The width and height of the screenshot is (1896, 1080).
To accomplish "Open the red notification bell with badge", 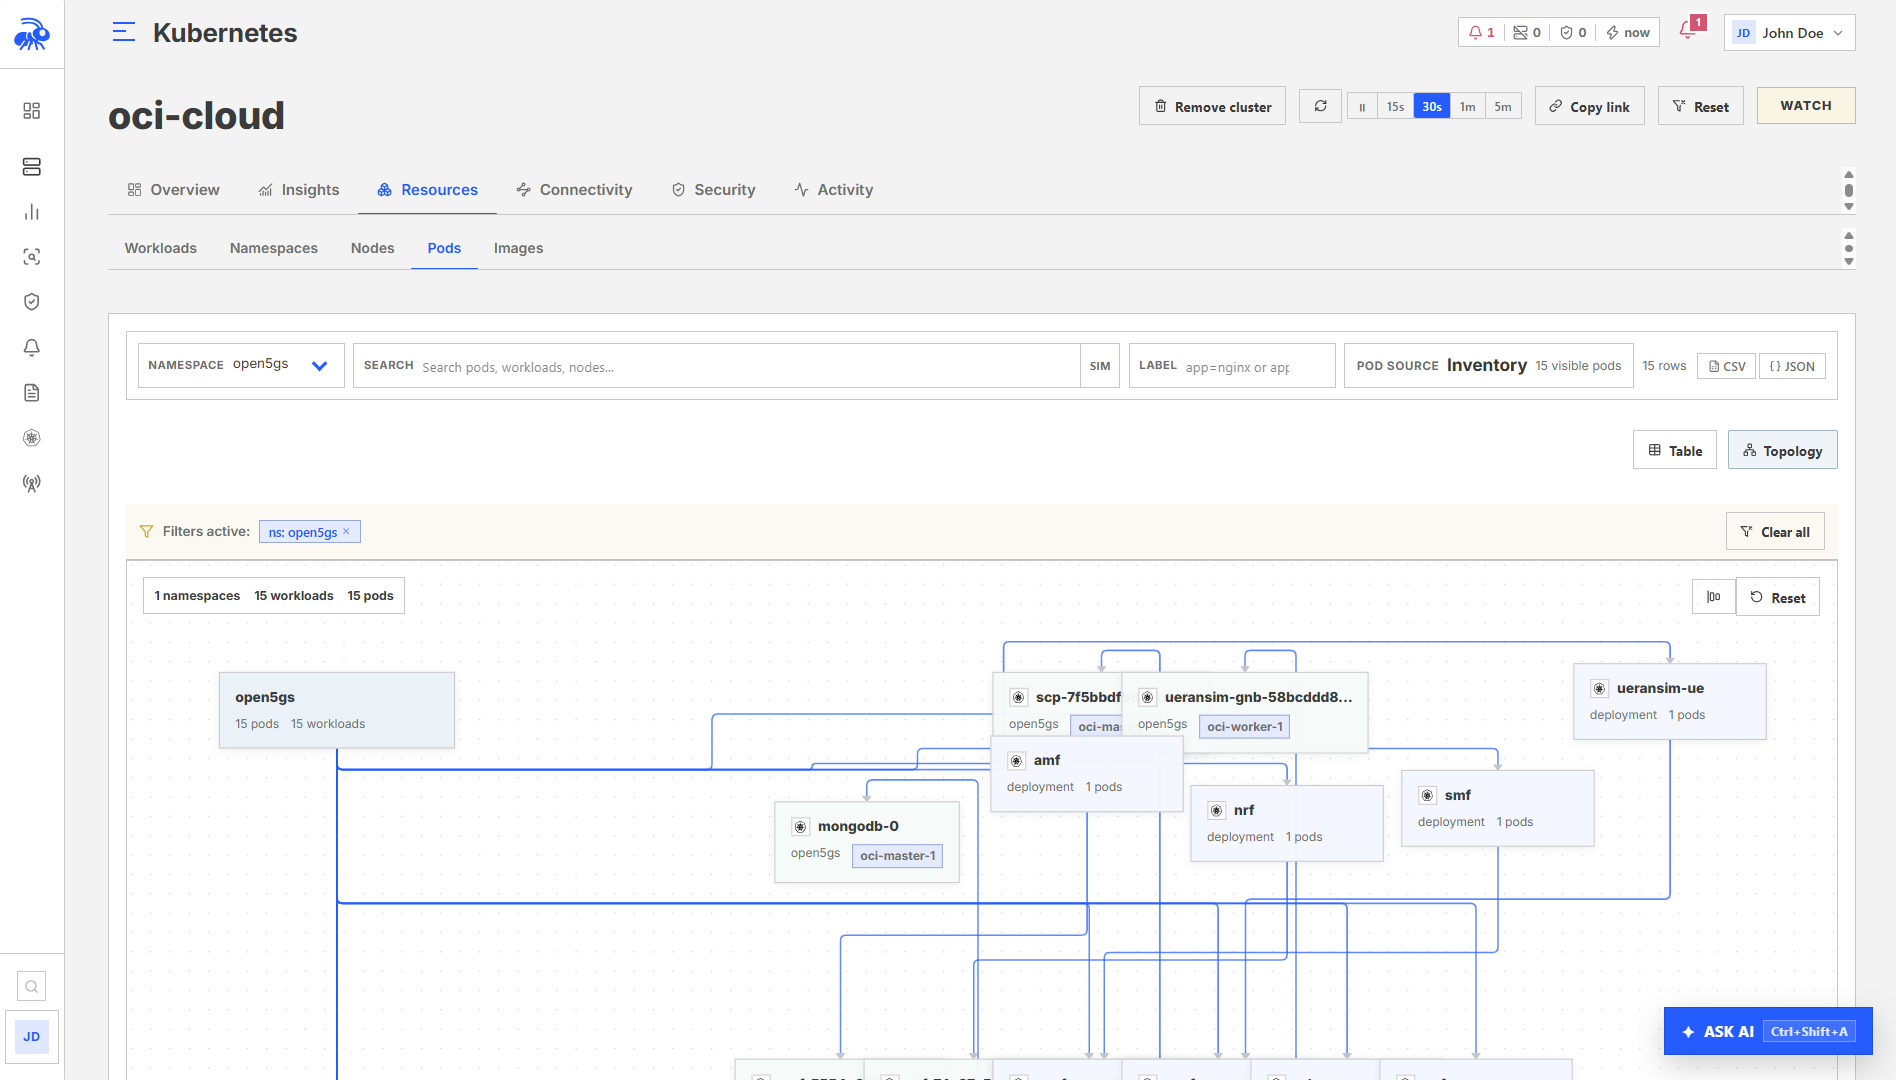I will coord(1689,30).
